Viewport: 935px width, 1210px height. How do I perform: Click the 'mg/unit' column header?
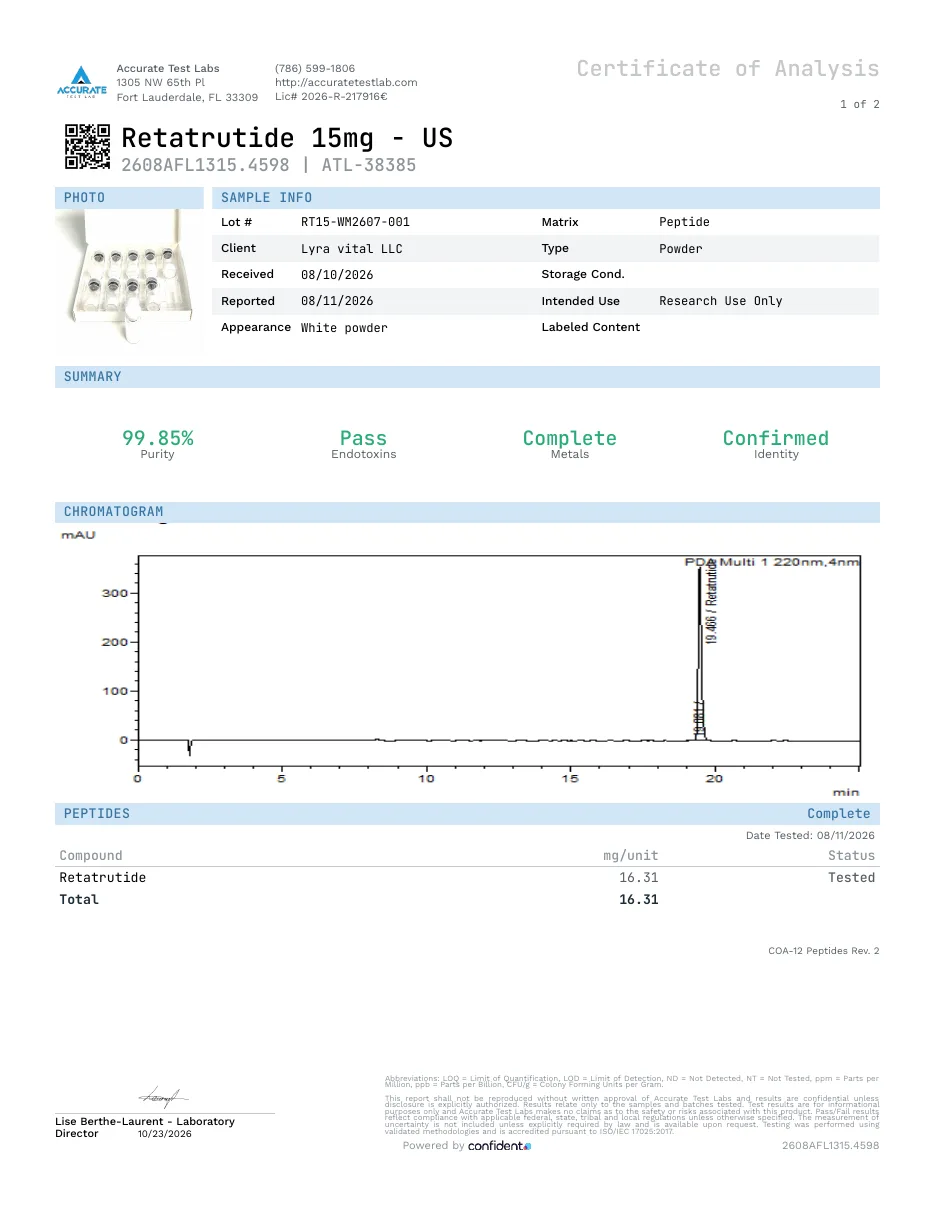pyautogui.click(x=631, y=855)
